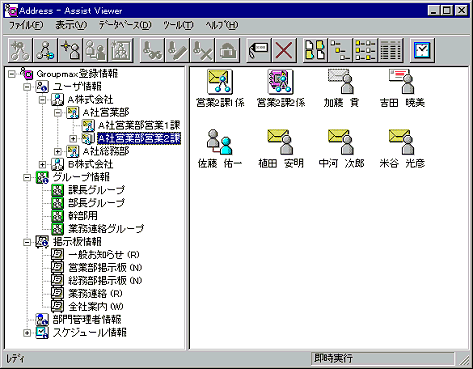473x369 pixels.
Task: Click the greyed house toolbar icon
Action: pos(228,50)
